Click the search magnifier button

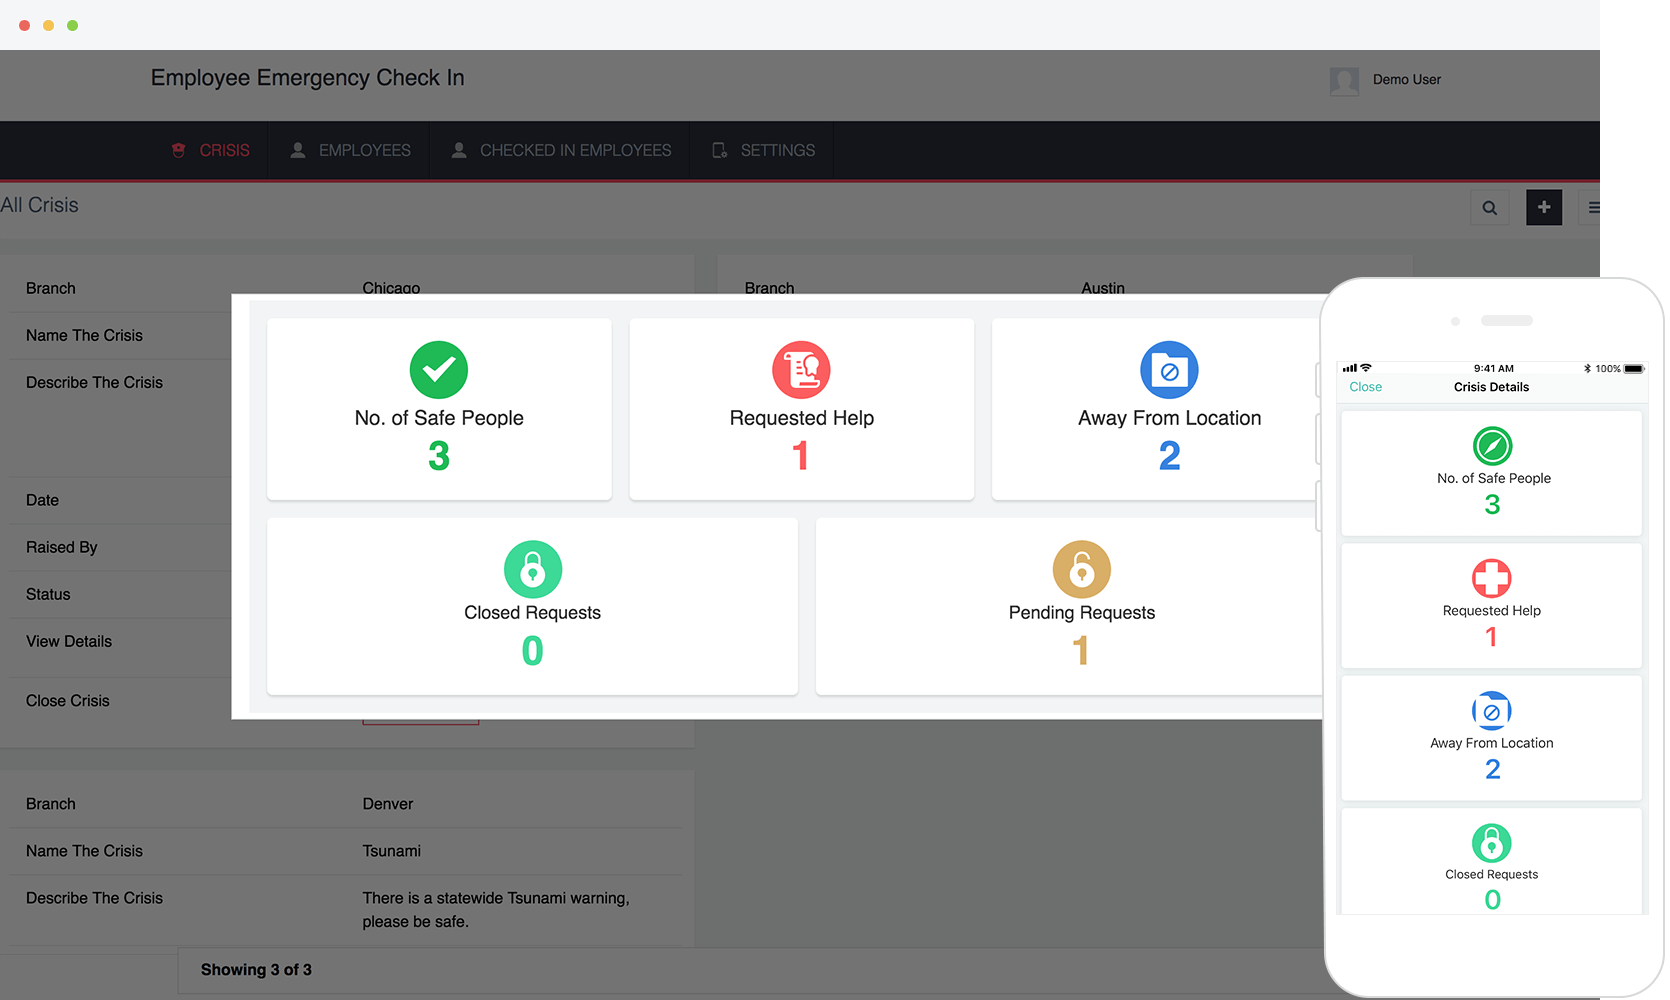1490,208
